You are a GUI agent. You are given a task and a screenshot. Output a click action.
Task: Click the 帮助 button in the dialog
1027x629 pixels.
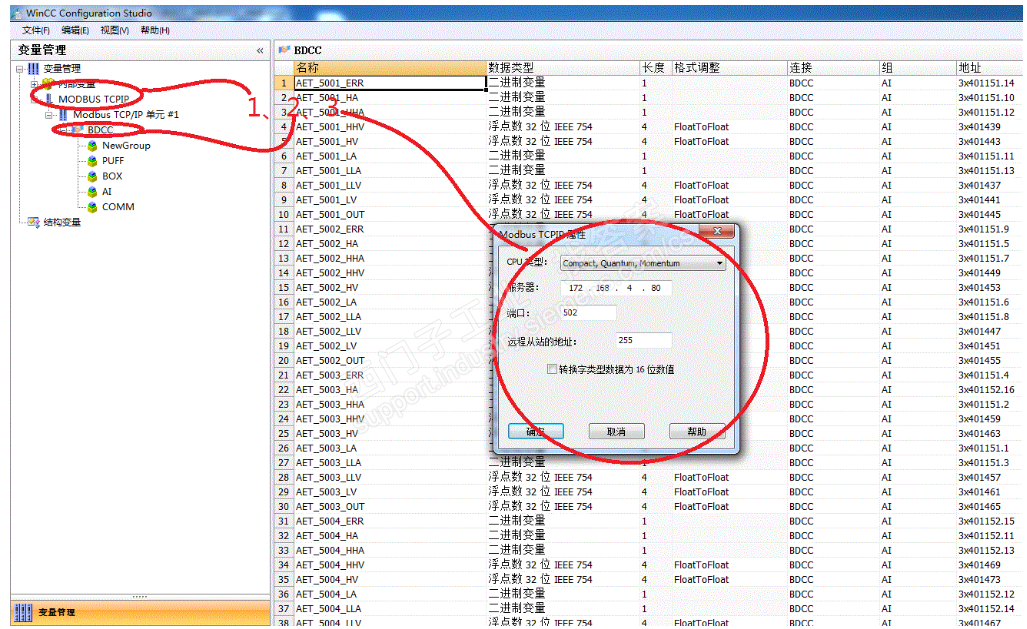click(697, 431)
